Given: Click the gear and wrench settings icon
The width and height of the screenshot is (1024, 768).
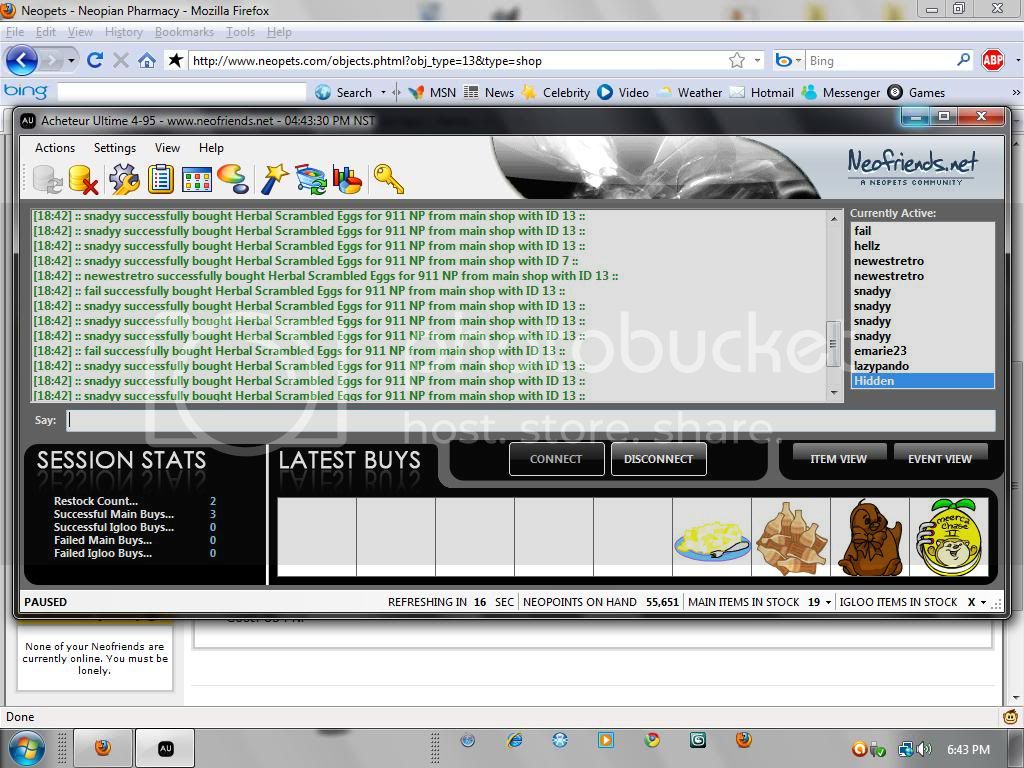Looking at the screenshot, I should [x=124, y=180].
